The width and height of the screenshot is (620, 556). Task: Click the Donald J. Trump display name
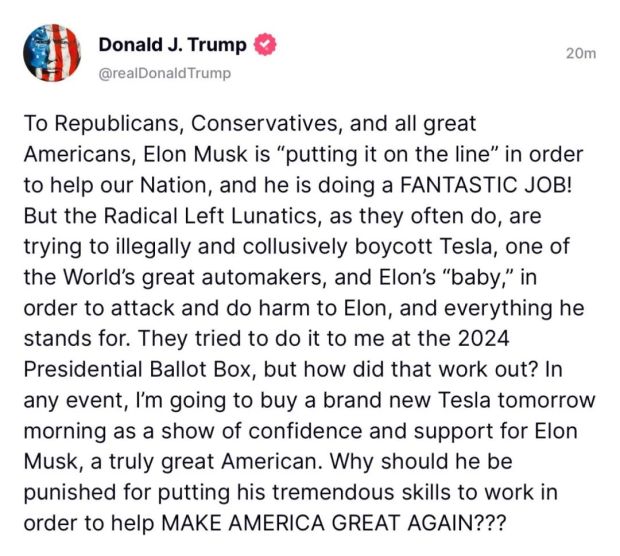pos(174,45)
